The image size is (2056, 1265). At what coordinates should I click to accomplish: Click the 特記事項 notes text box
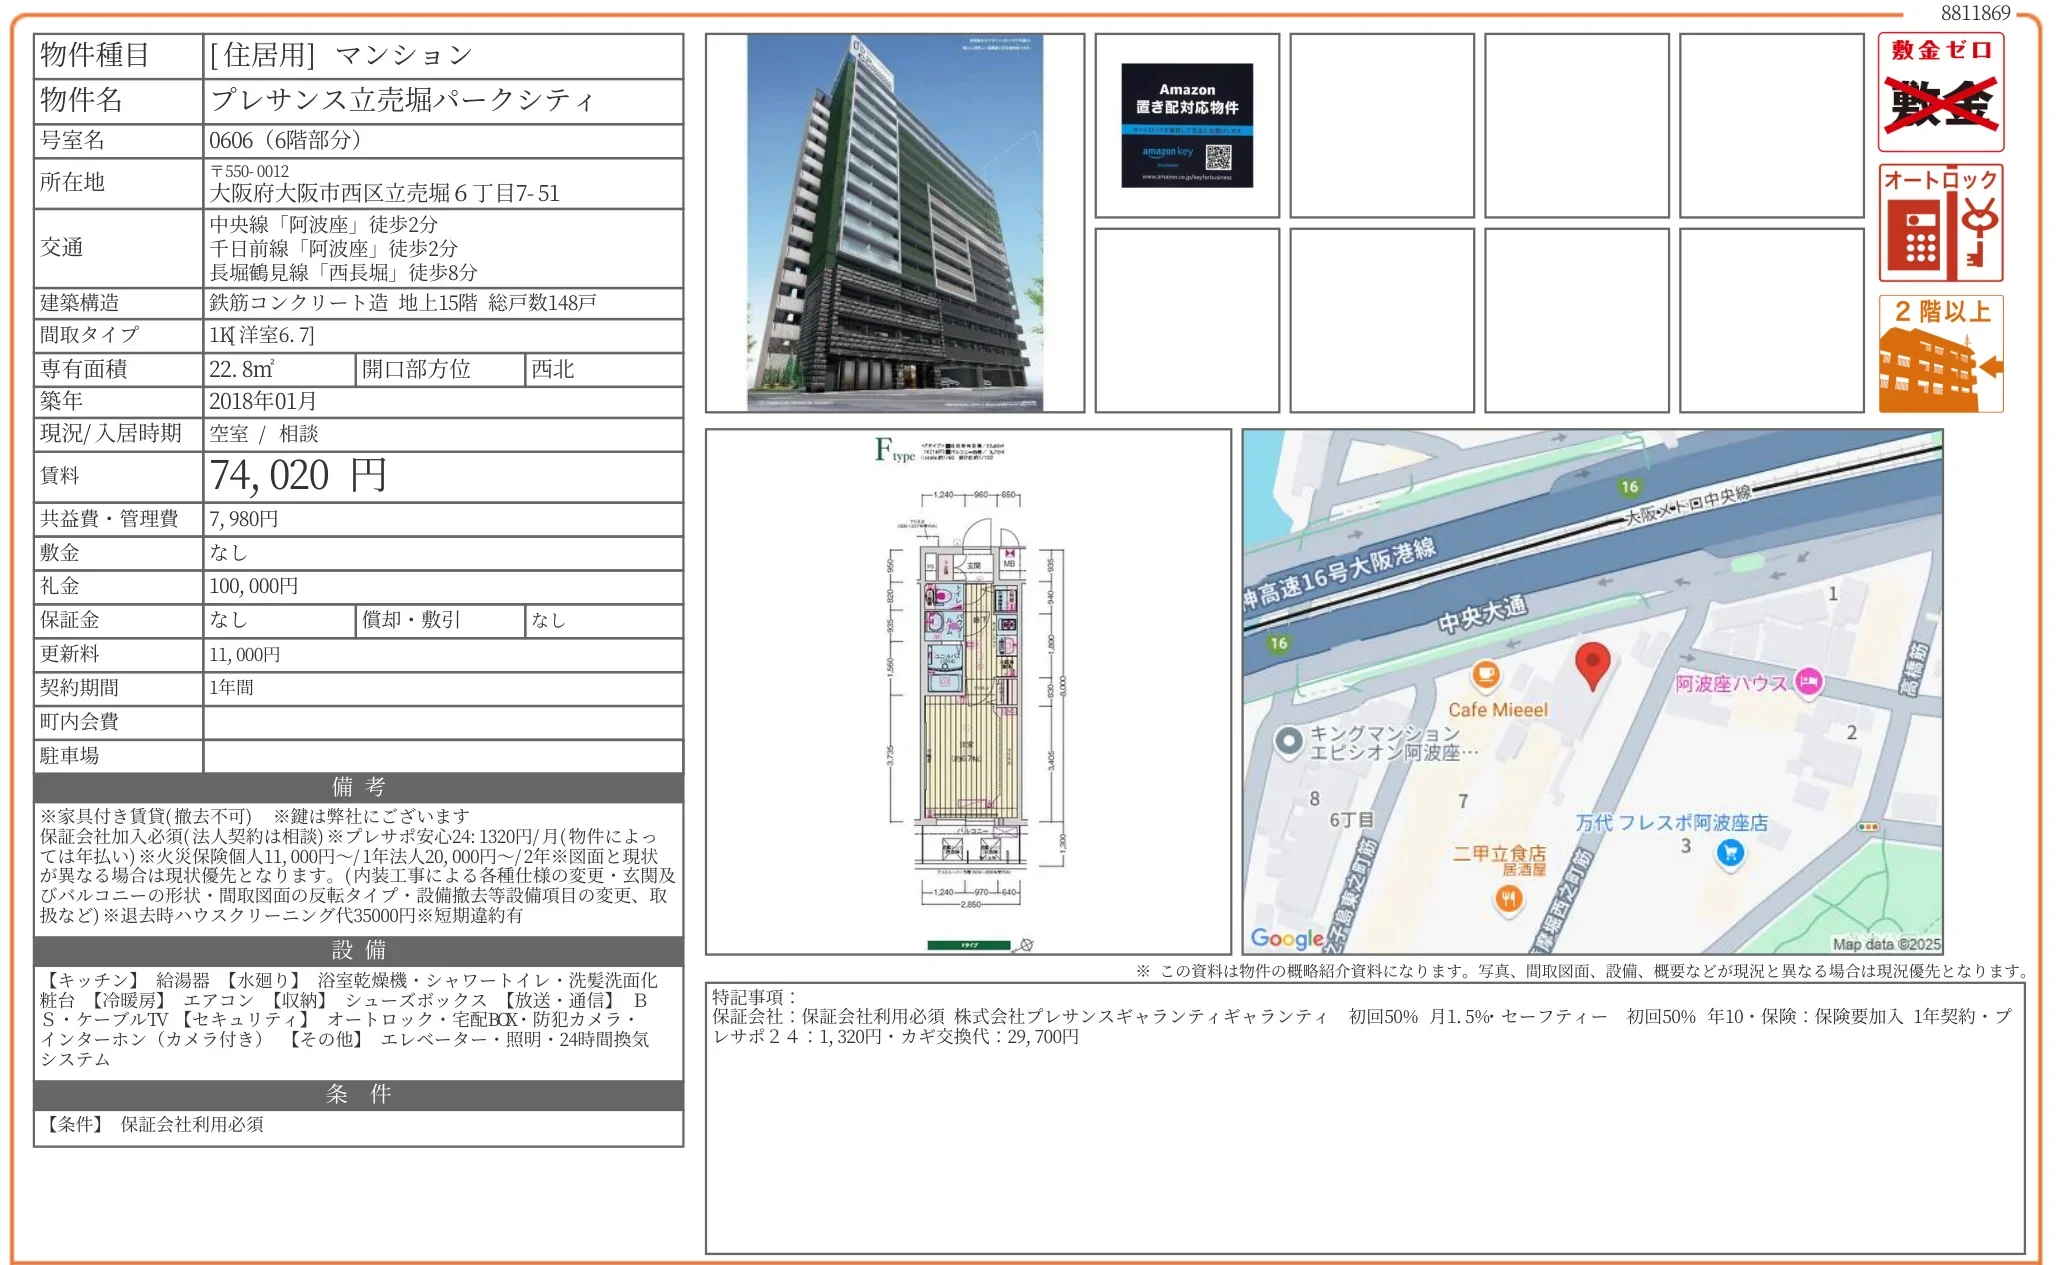coord(1364,1117)
